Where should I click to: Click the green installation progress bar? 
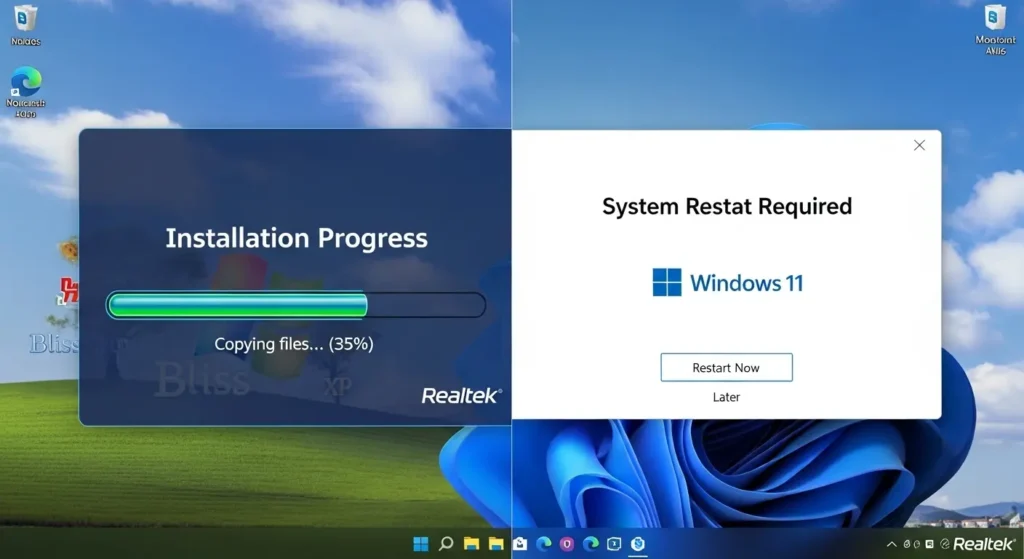tap(296, 305)
